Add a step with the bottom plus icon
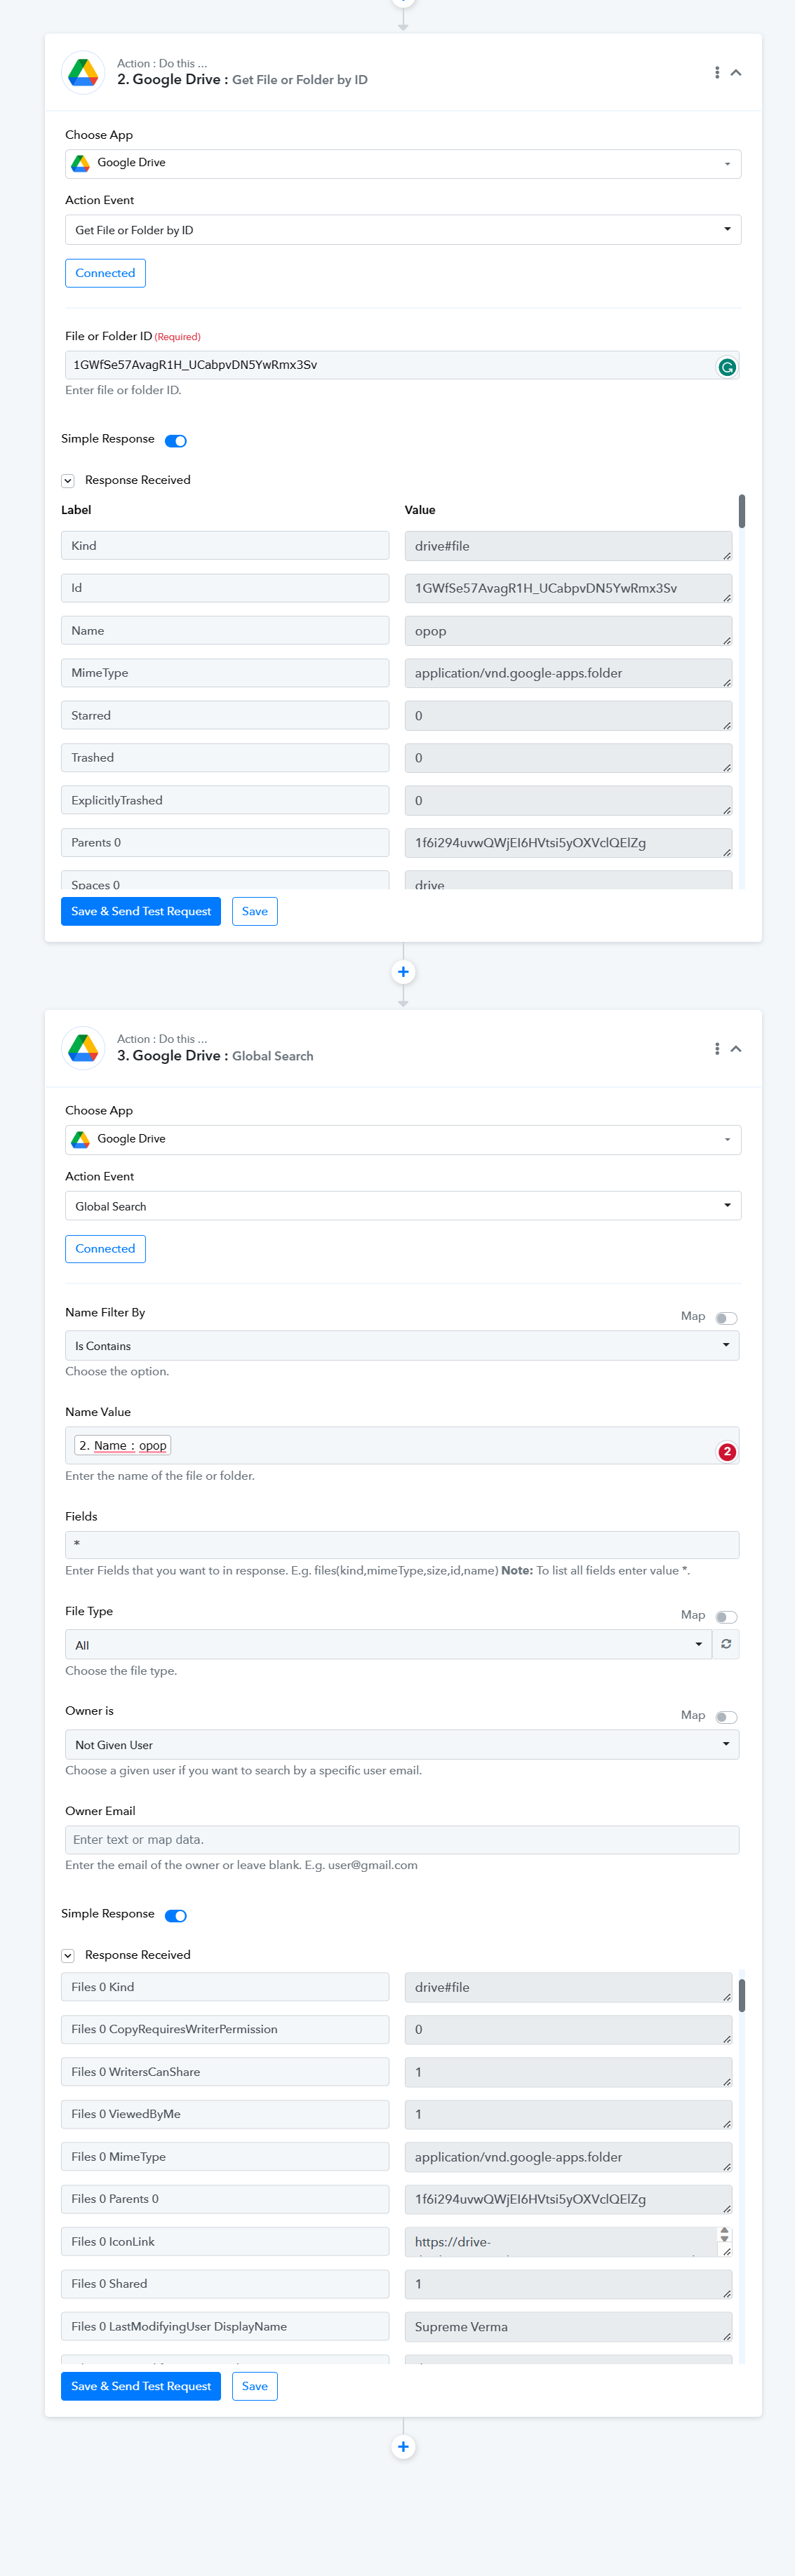The image size is (795, 2576). pyautogui.click(x=403, y=2447)
